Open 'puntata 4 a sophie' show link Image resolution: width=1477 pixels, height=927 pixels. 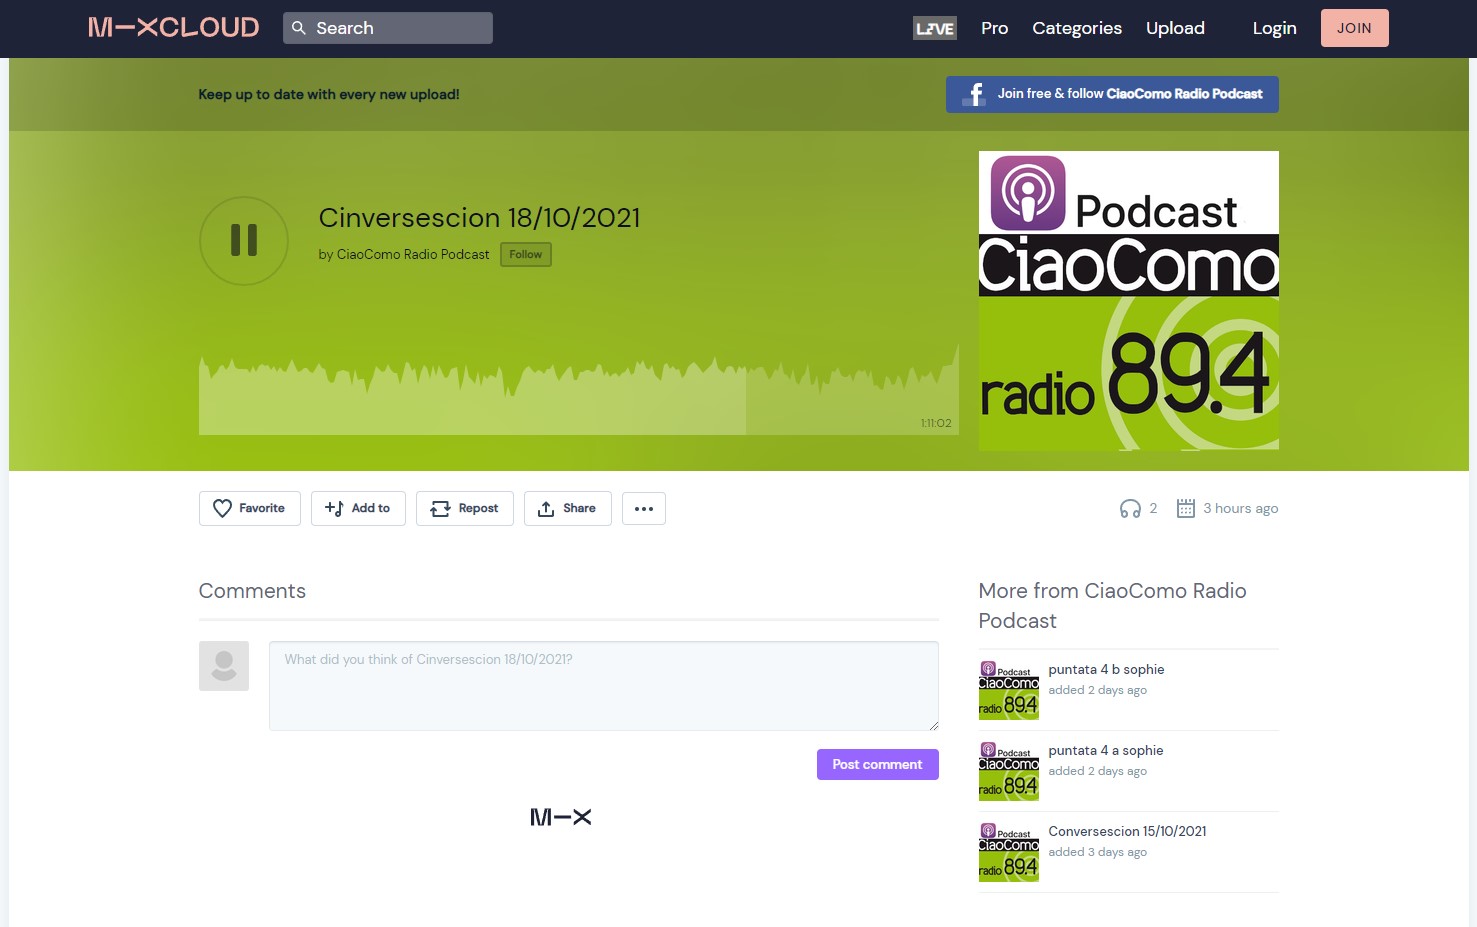[1106, 750]
